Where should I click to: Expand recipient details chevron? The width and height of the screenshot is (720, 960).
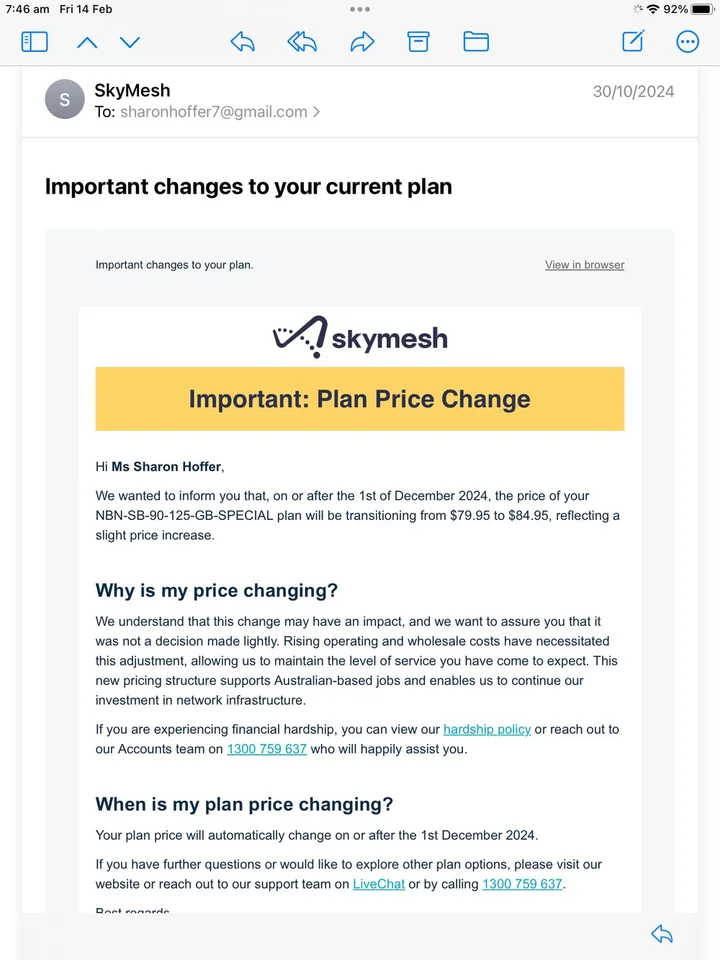coord(317,112)
